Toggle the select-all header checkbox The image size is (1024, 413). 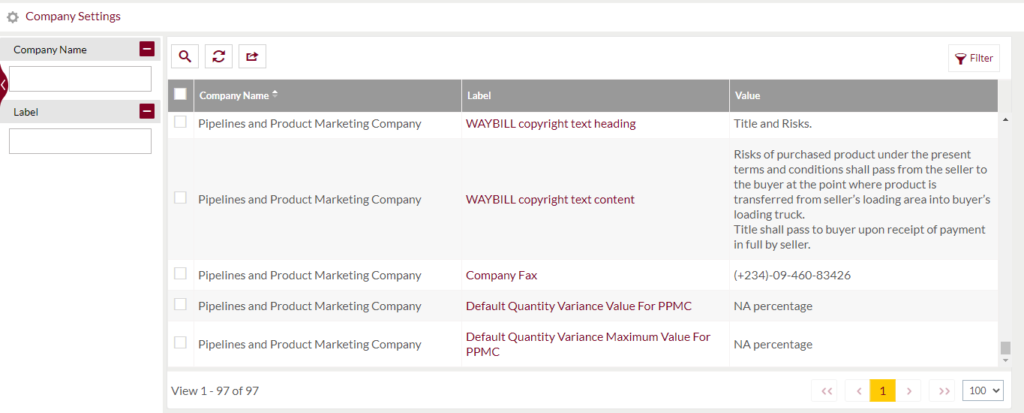click(x=180, y=94)
